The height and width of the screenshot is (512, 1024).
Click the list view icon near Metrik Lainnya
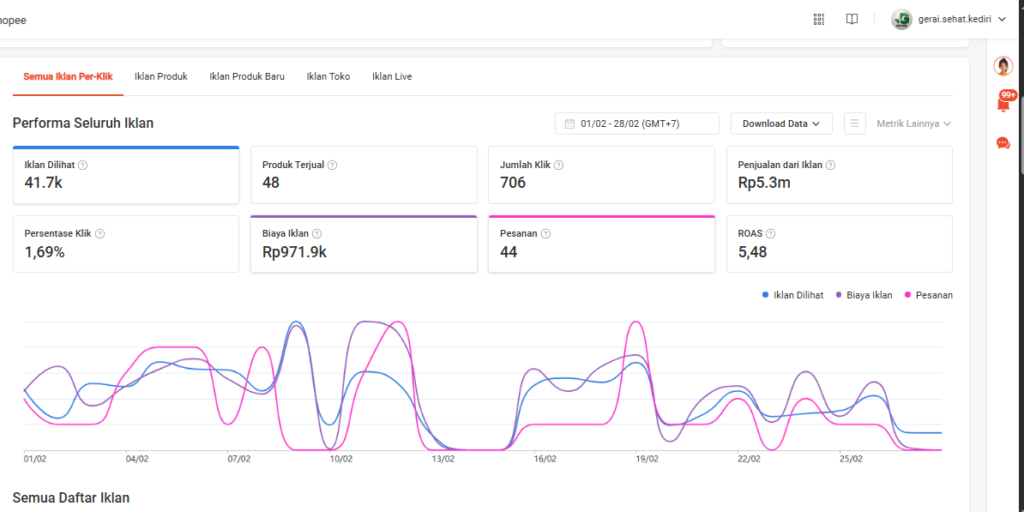tap(854, 124)
